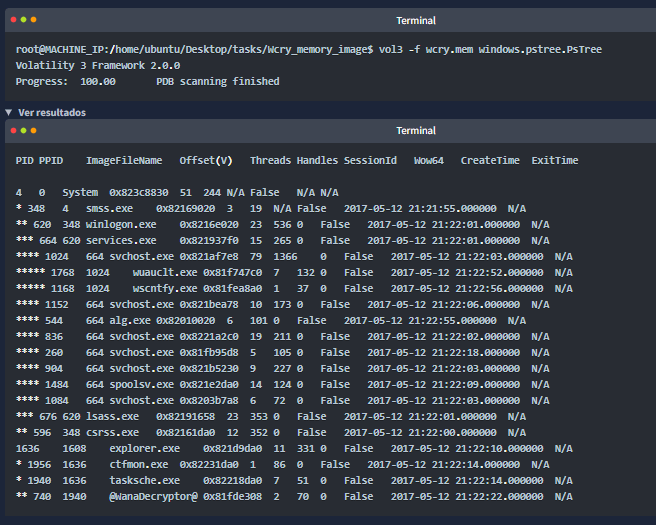Click svchost.exe in the PID 1152 row
This screenshot has height=525, width=656.
tap(141, 305)
